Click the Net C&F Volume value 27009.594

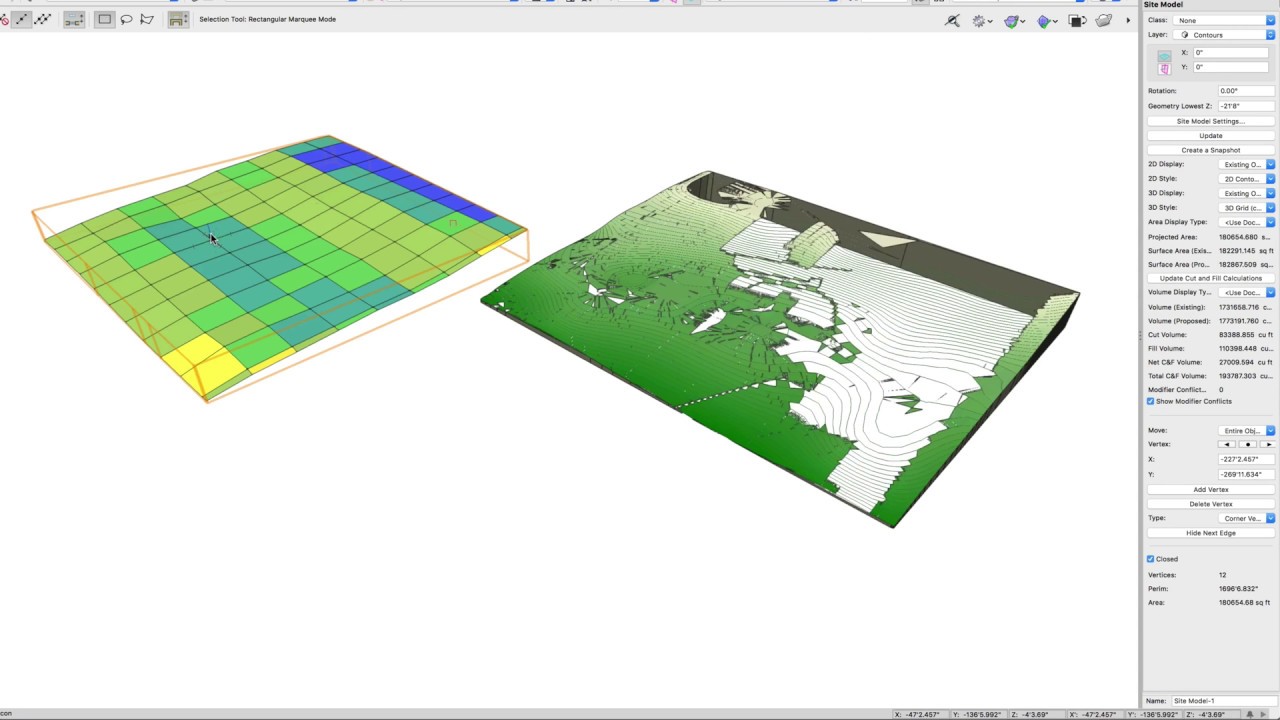click(1246, 363)
